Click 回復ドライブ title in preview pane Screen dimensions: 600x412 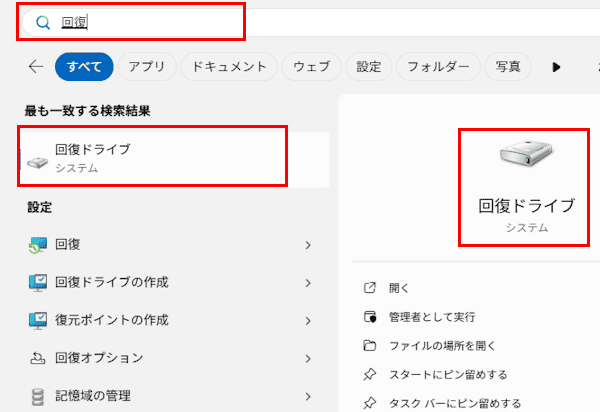527,206
